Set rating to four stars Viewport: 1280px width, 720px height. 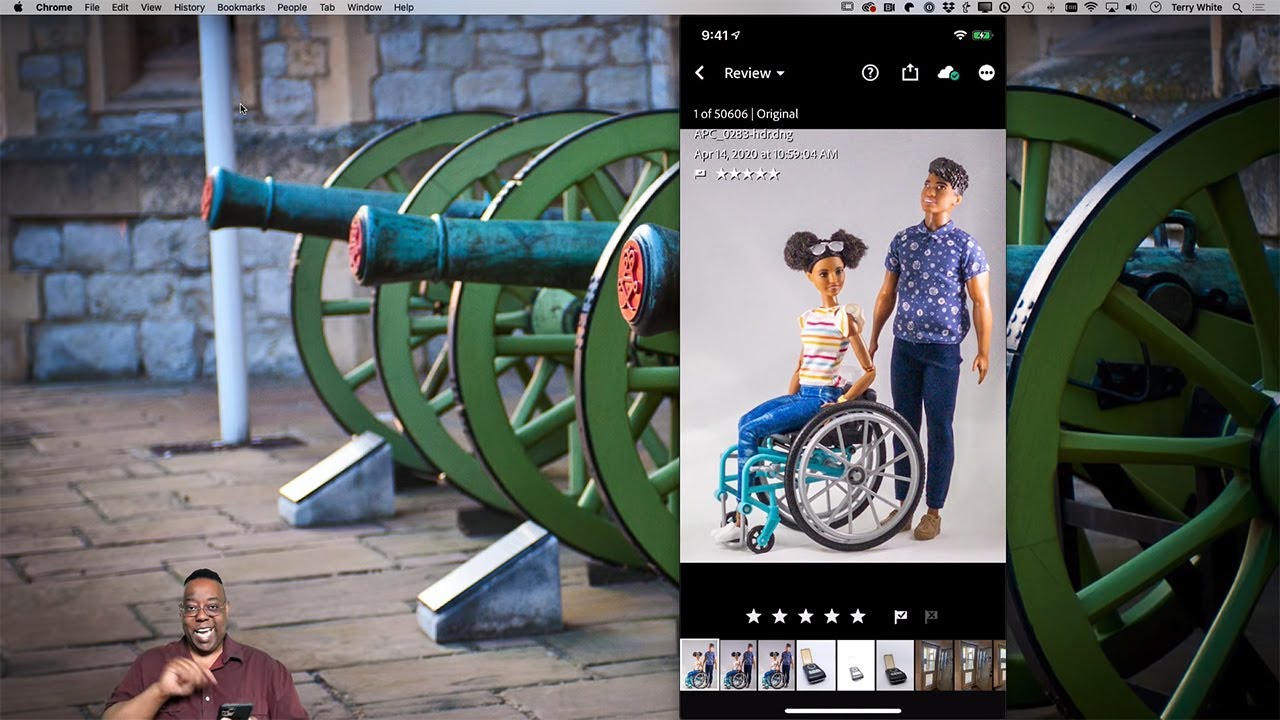point(831,616)
